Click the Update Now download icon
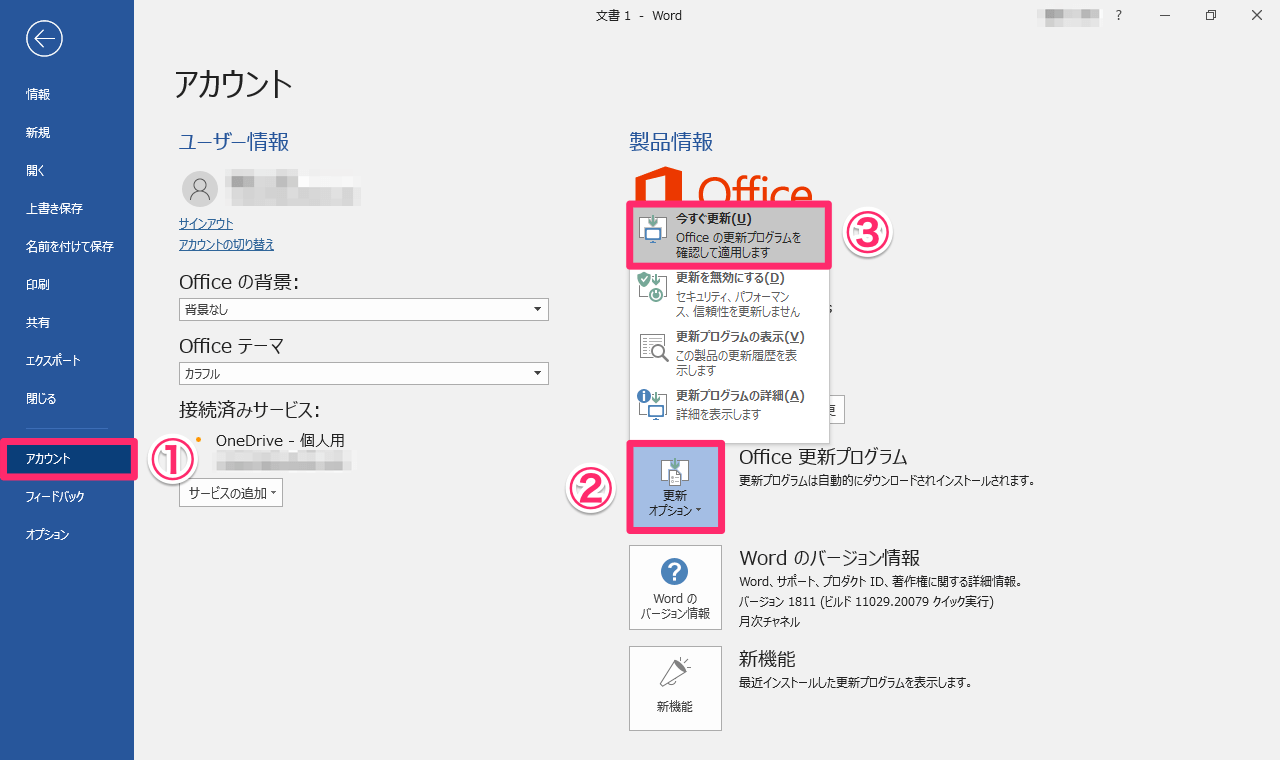 (653, 228)
